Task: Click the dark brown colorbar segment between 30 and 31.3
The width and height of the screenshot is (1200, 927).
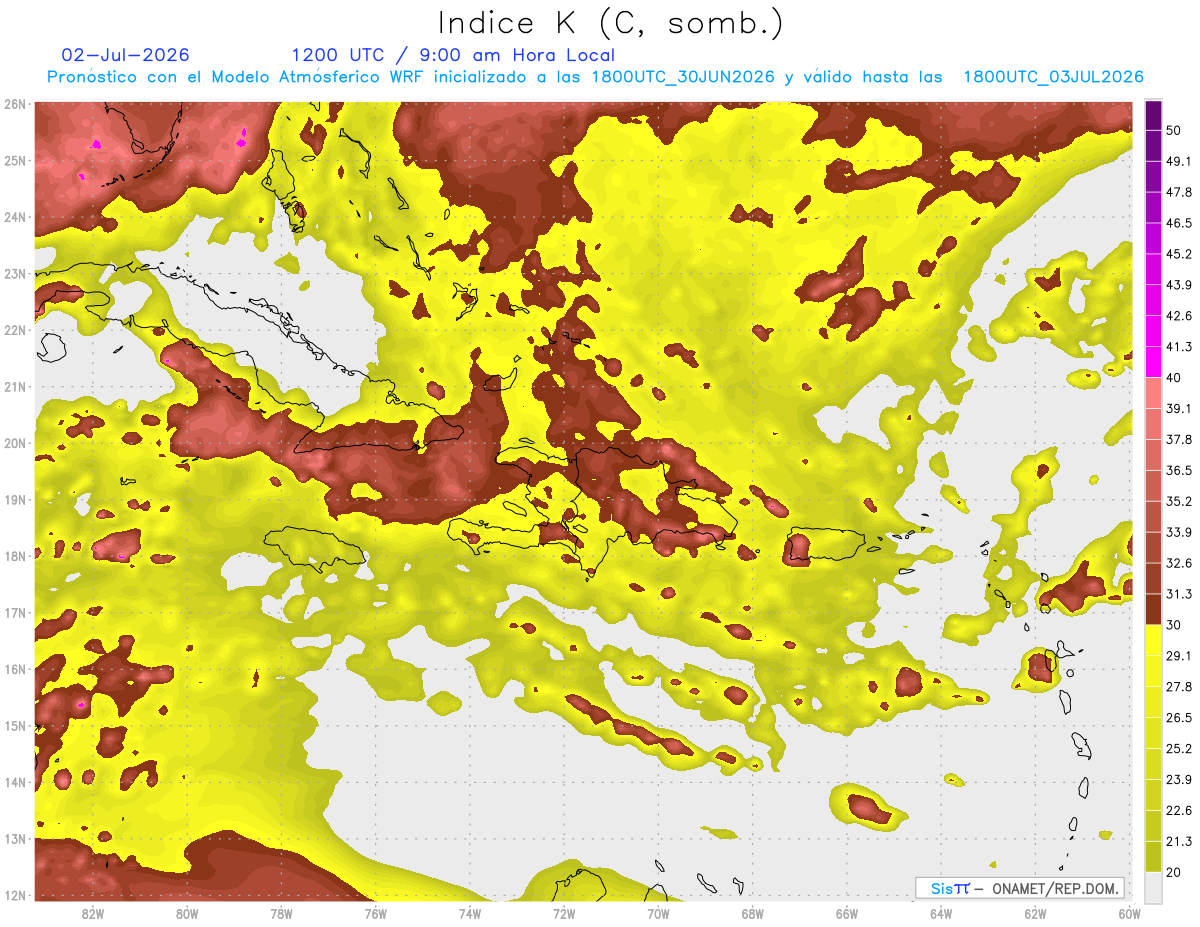Action: click(x=1154, y=609)
